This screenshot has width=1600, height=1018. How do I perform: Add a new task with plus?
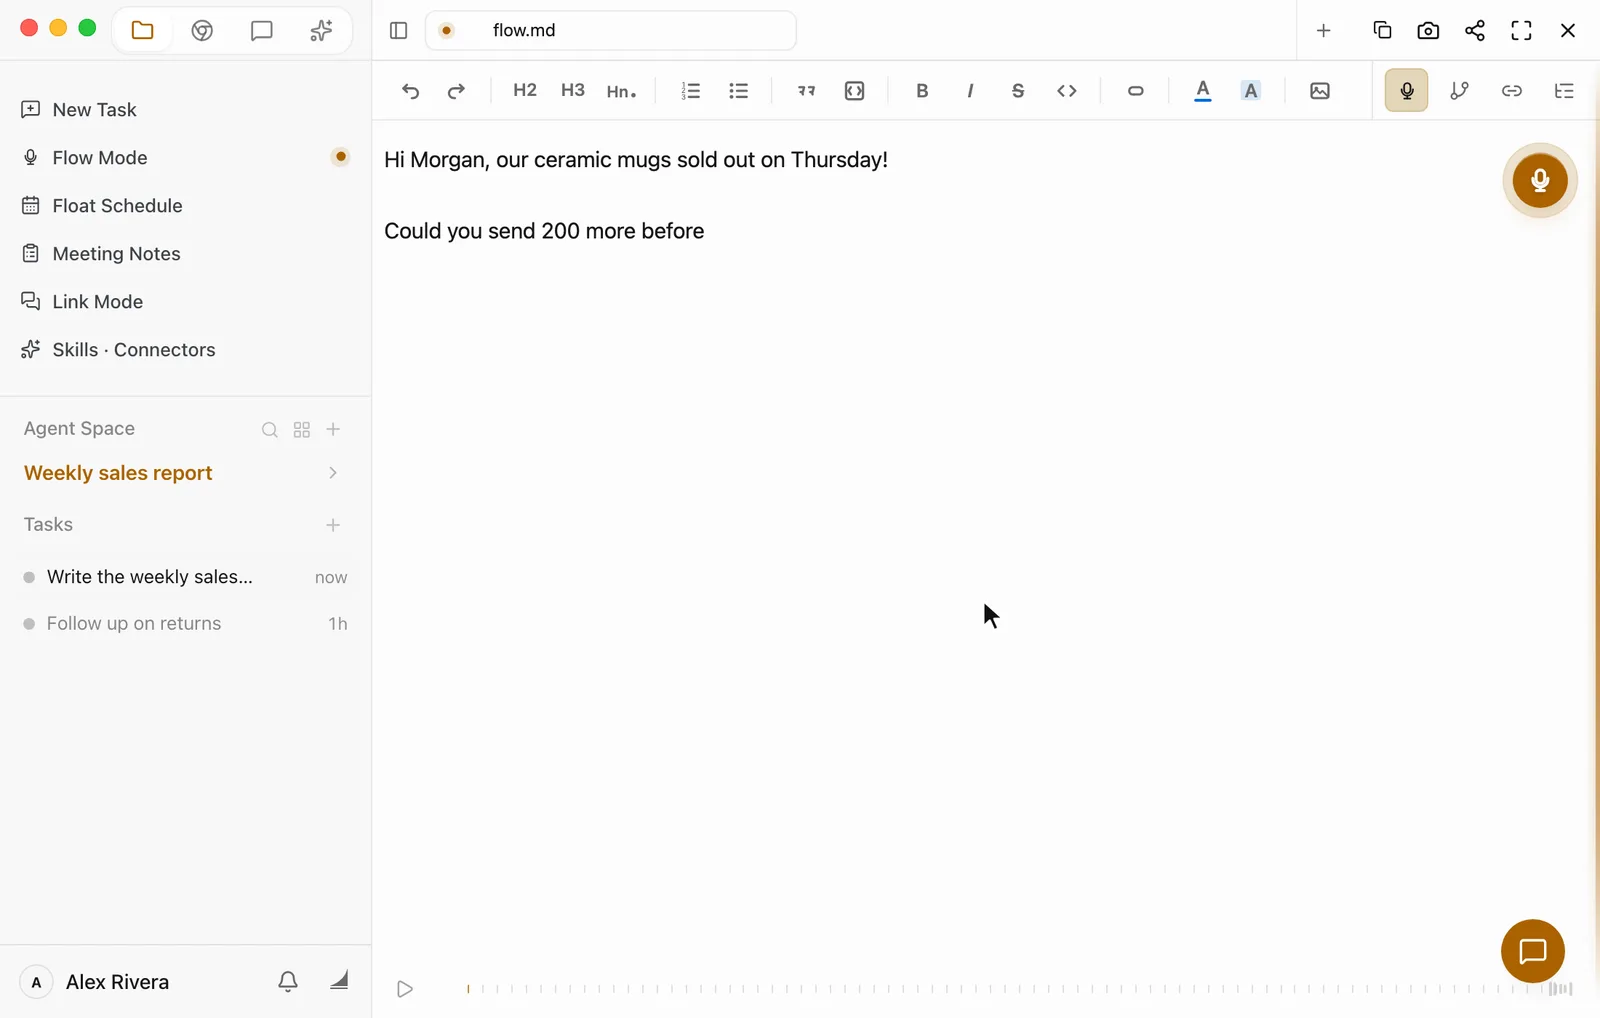[333, 525]
